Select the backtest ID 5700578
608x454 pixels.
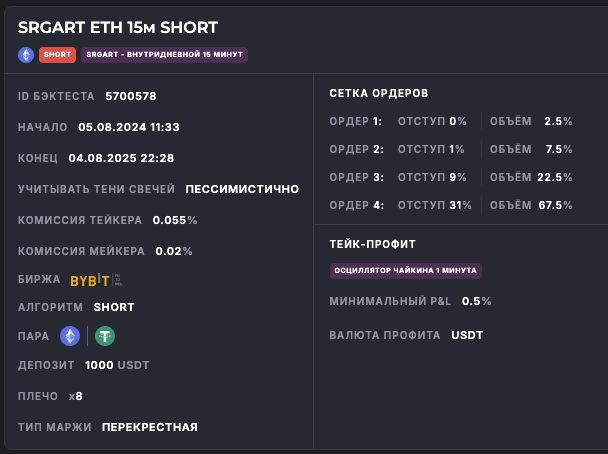pyautogui.click(x=131, y=96)
